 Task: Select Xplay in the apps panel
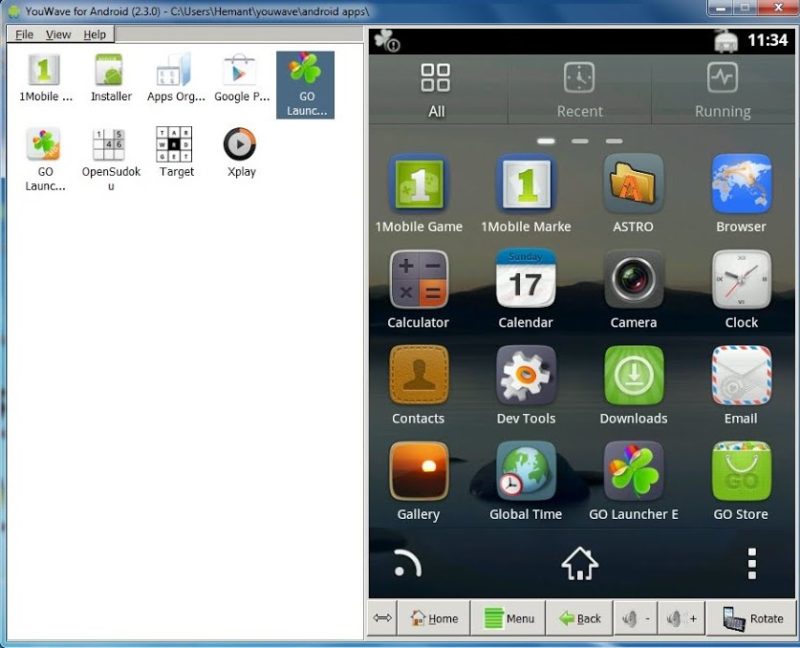(x=240, y=152)
